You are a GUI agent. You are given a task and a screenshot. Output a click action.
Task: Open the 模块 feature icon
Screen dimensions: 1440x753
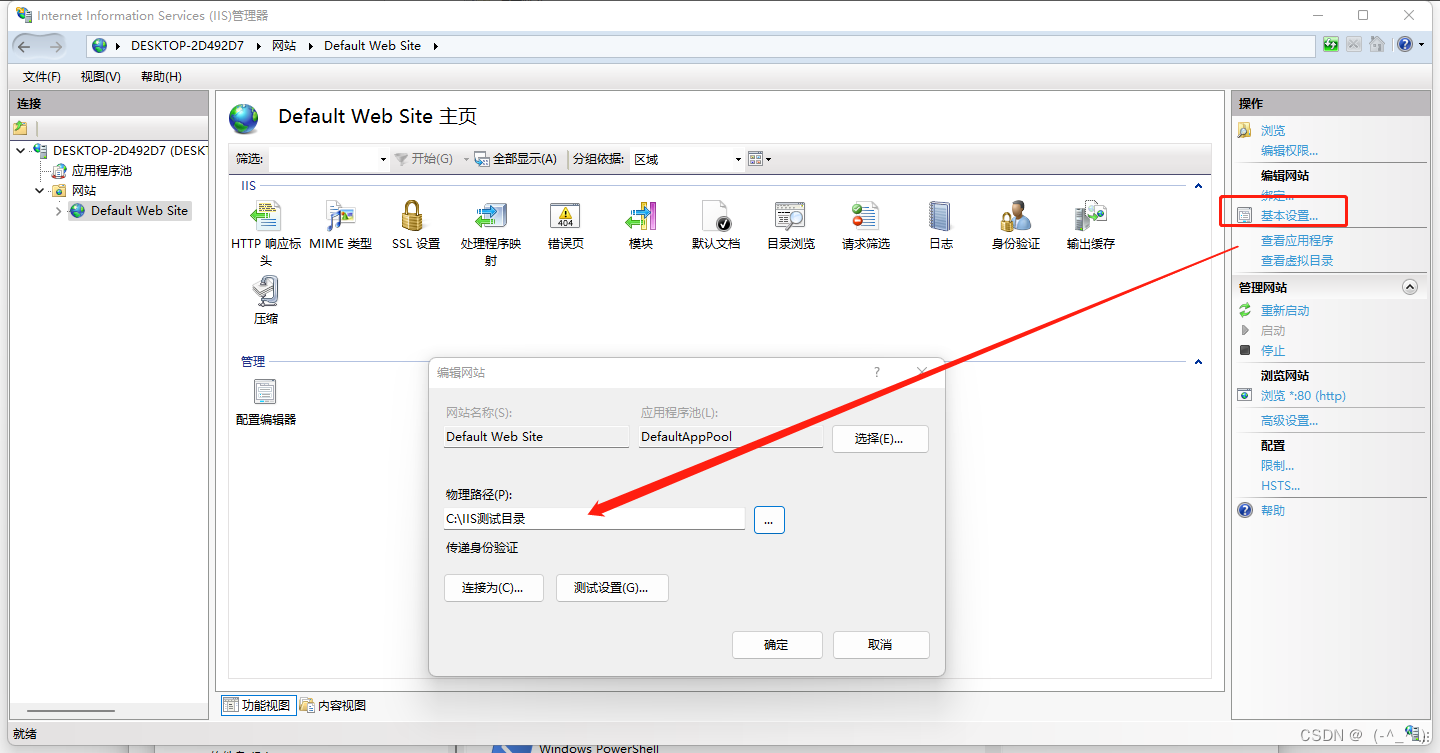click(x=641, y=216)
